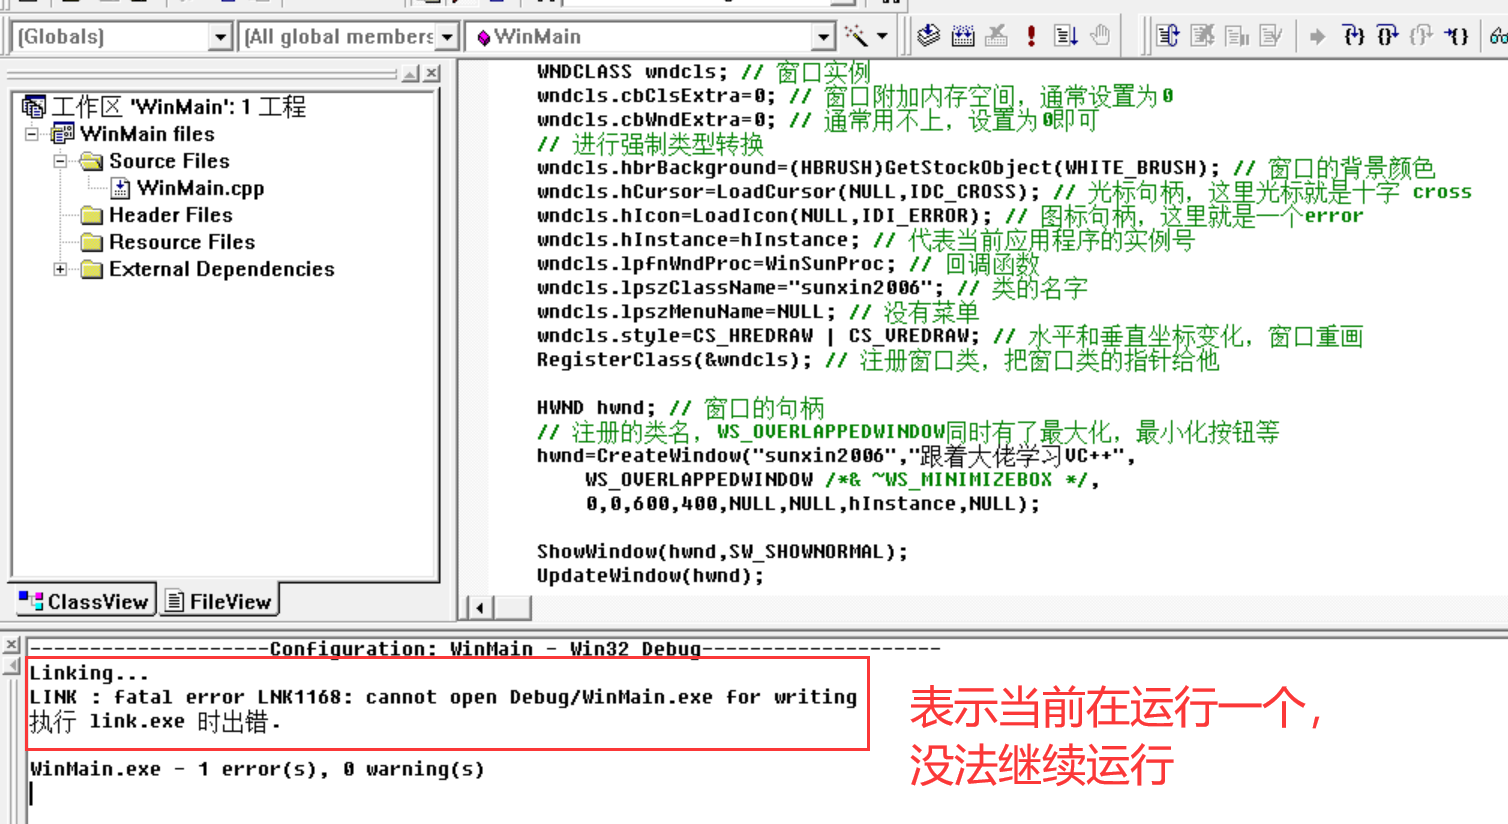Viewport: 1508px width, 824px height.
Task: Click the Break Execution icon
Action: tap(1237, 36)
